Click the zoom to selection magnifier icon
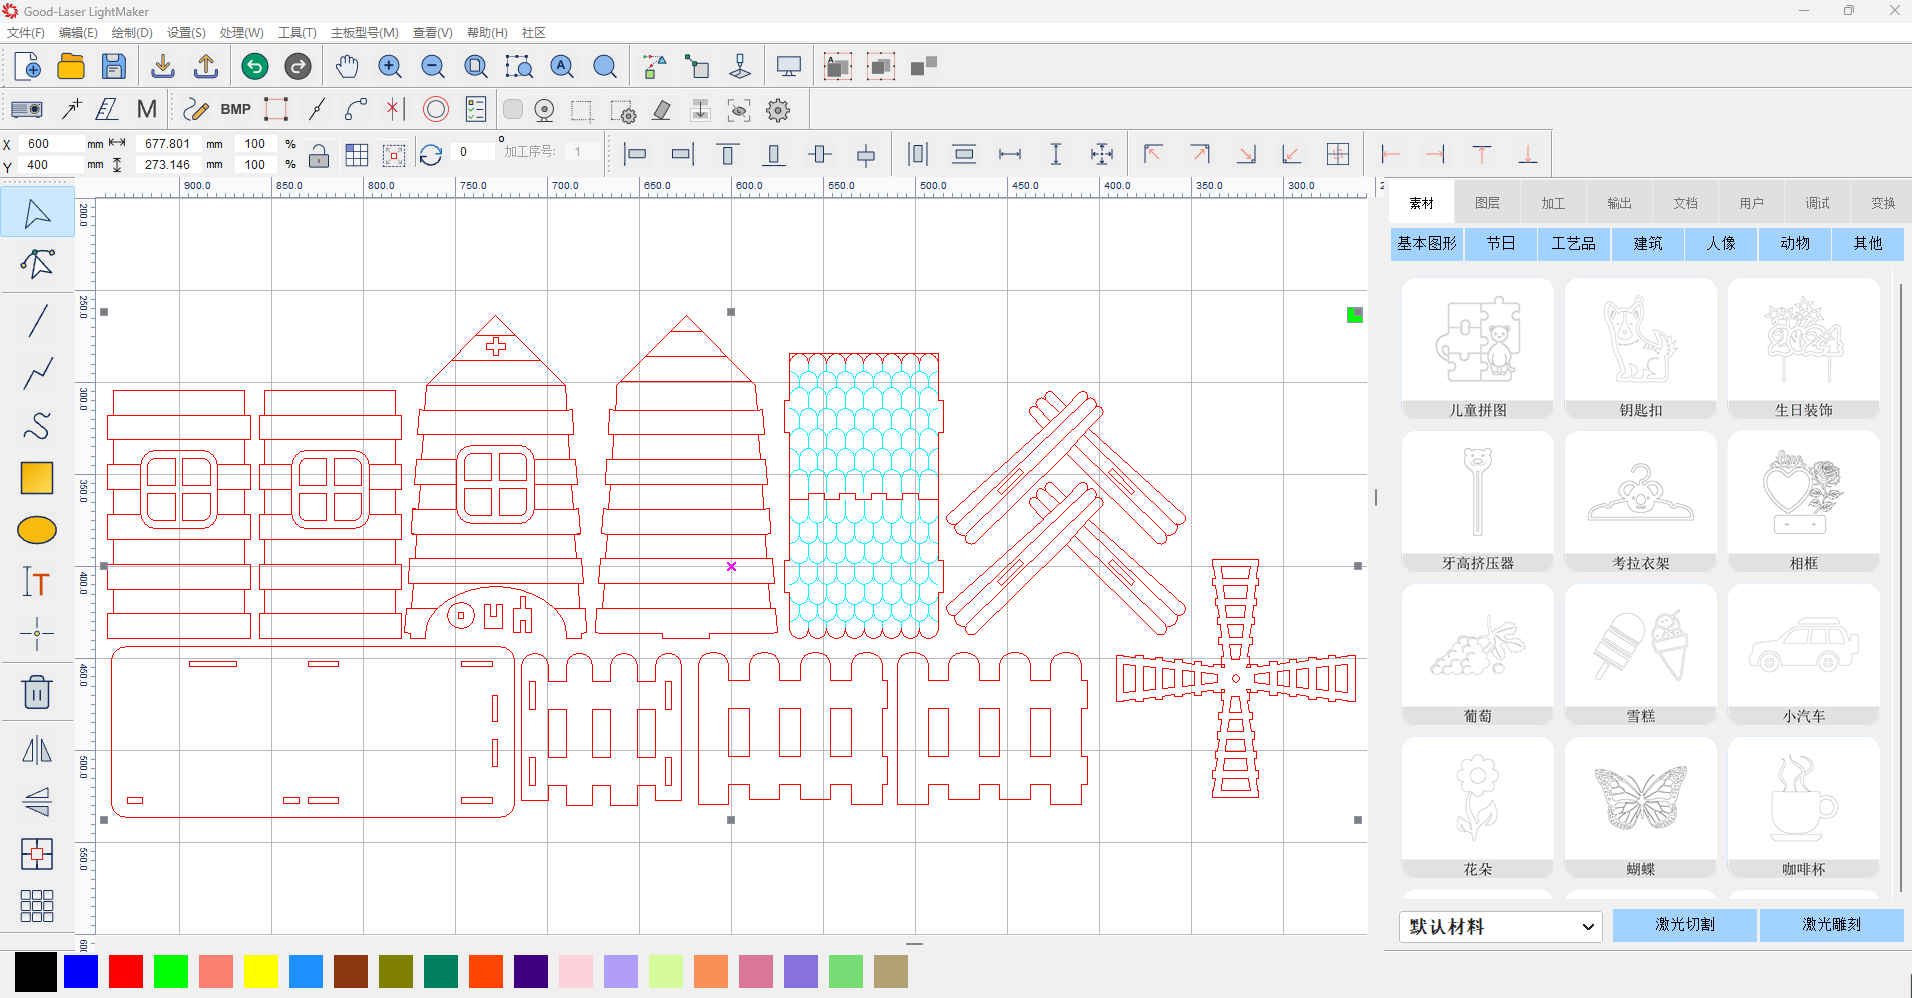Viewport: 1912px width, 998px height. [x=519, y=66]
